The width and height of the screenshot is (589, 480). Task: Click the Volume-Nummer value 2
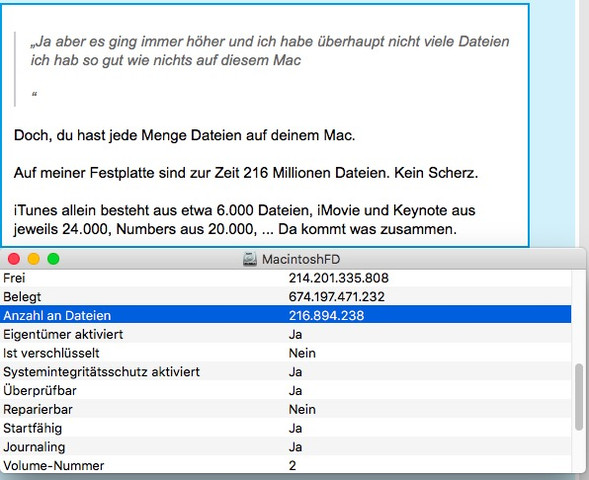coord(293,466)
